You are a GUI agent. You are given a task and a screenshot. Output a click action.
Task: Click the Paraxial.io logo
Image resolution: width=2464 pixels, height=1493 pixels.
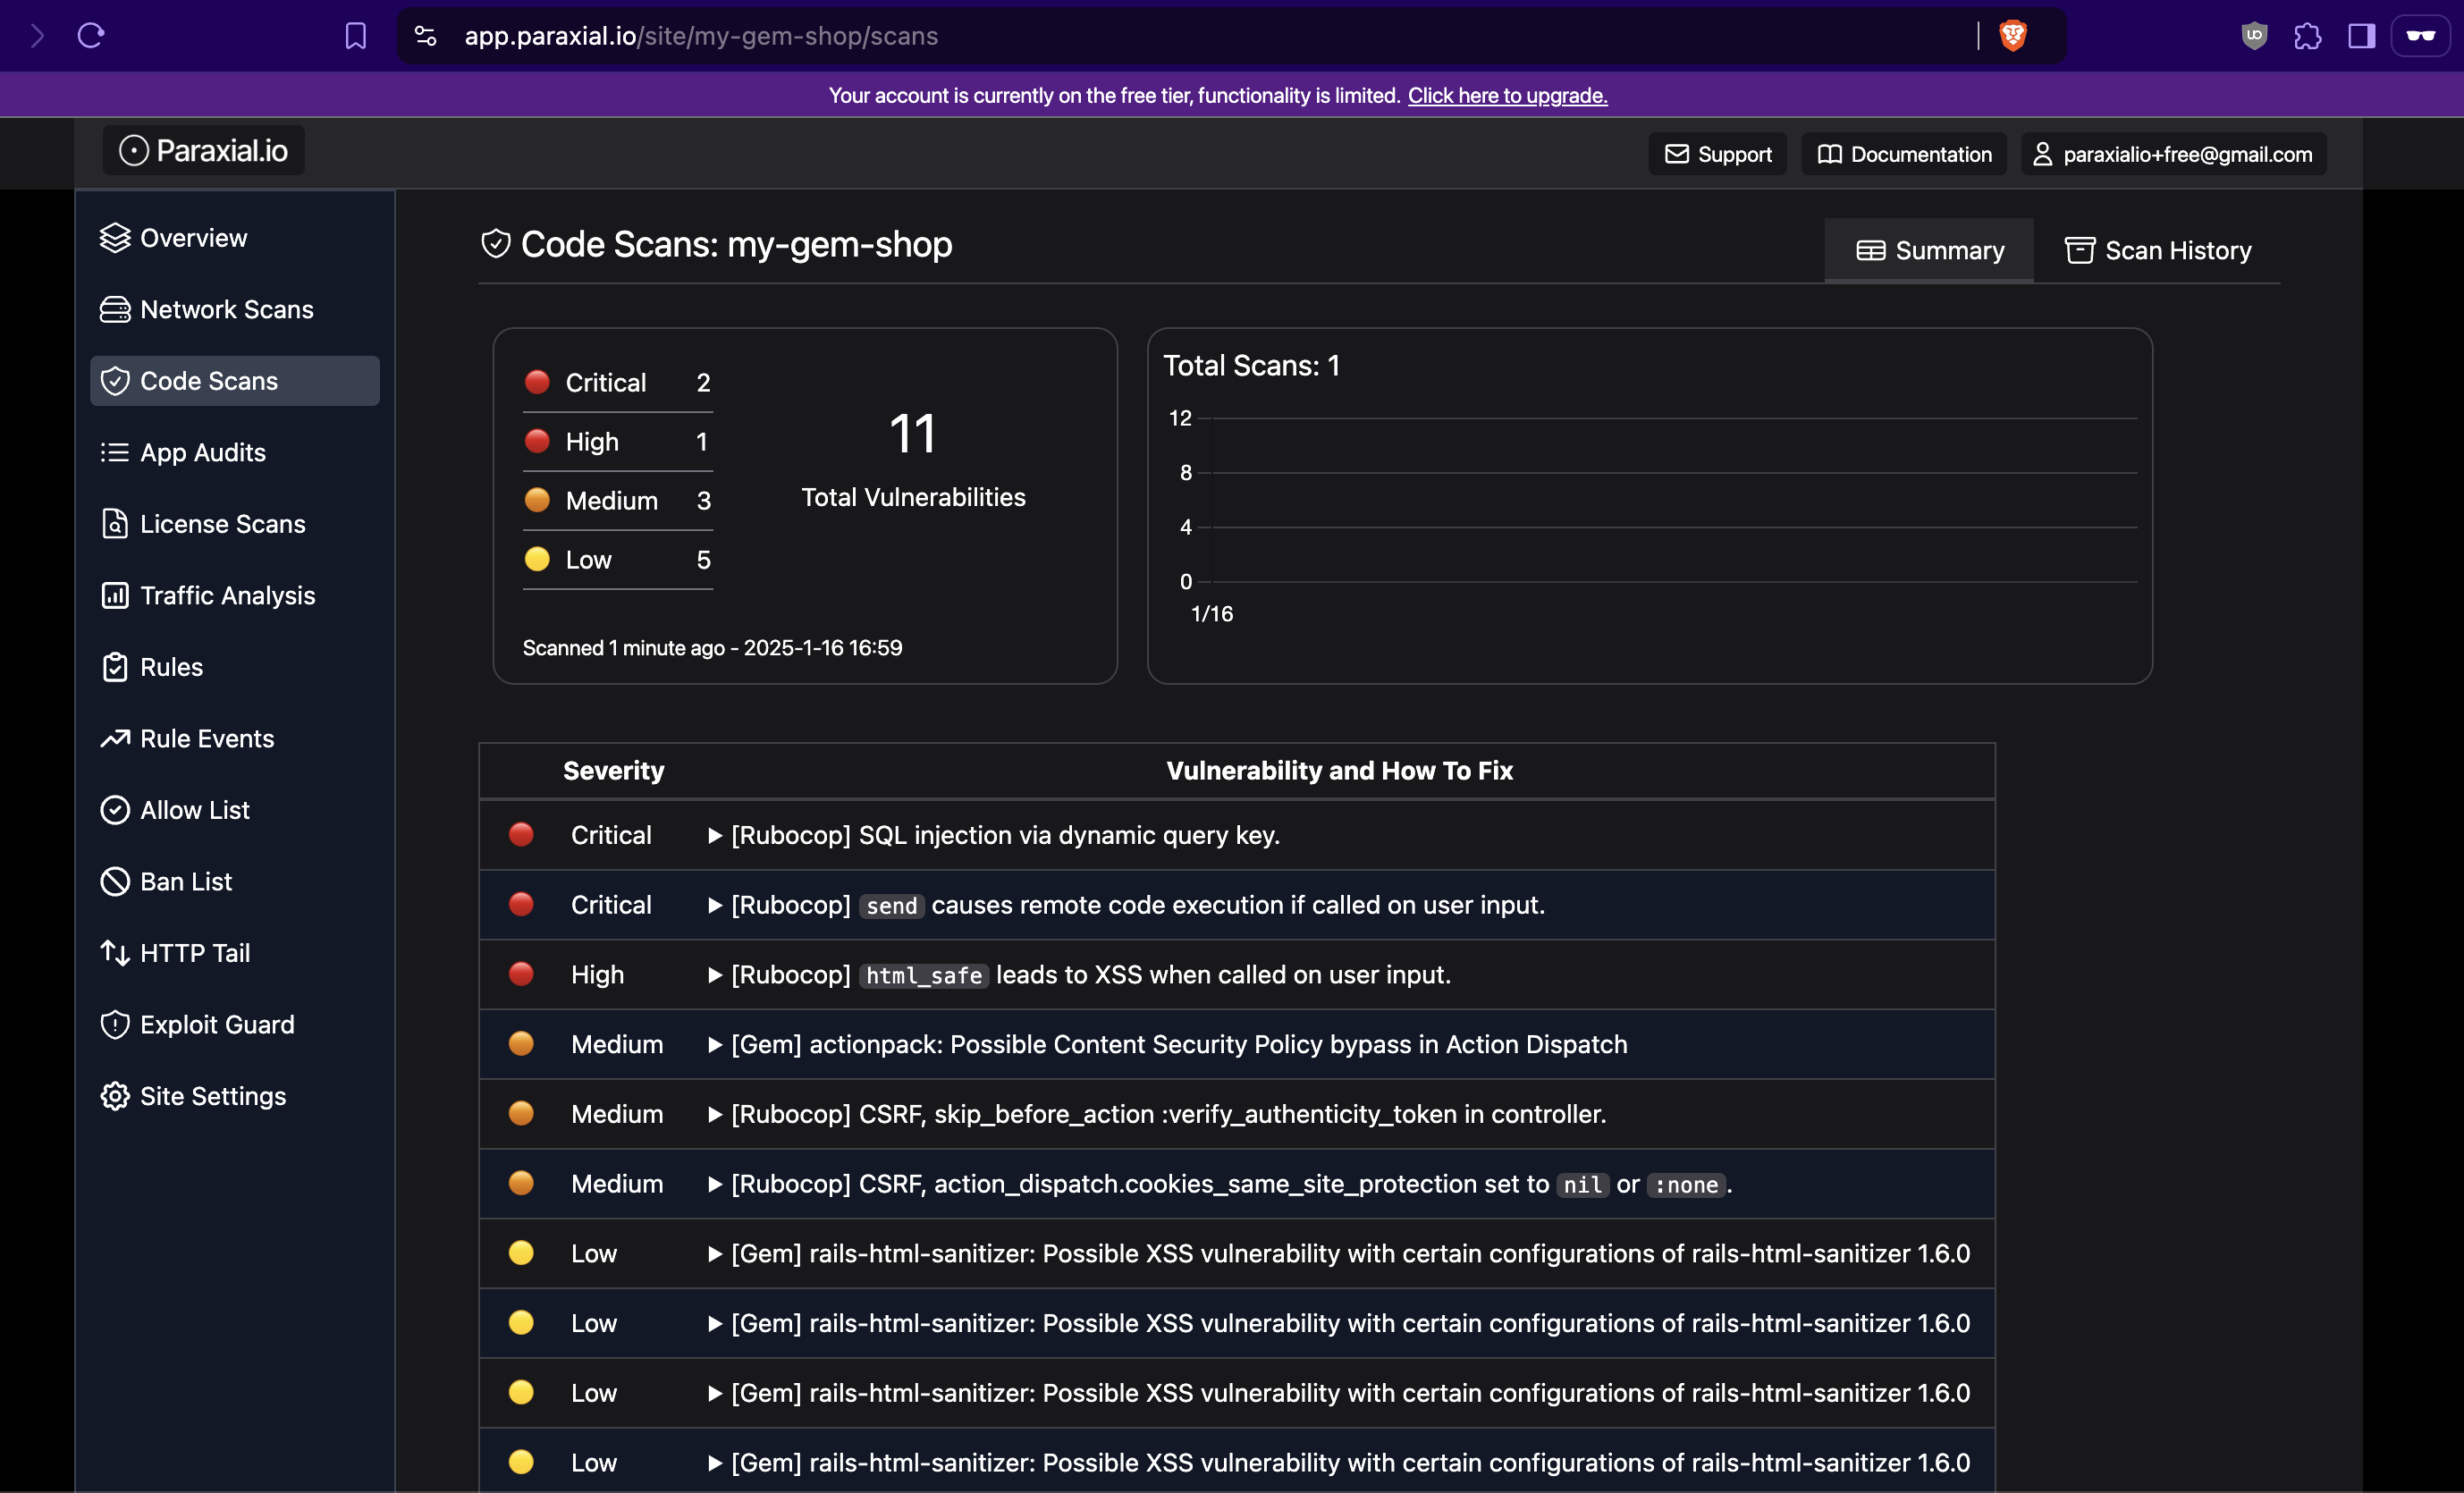(204, 150)
